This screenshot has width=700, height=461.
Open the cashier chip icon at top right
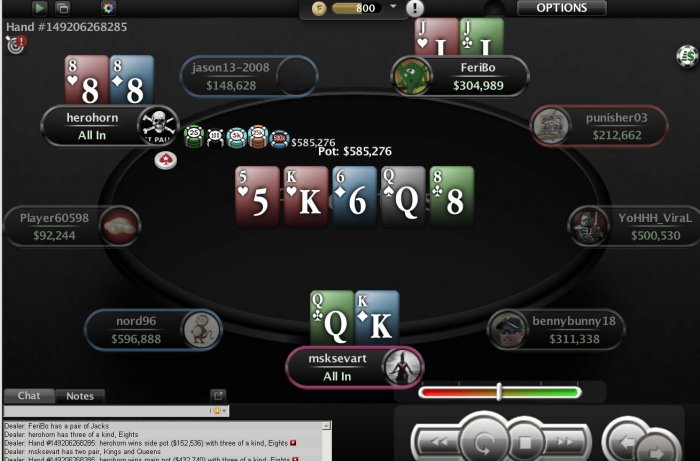[688, 56]
